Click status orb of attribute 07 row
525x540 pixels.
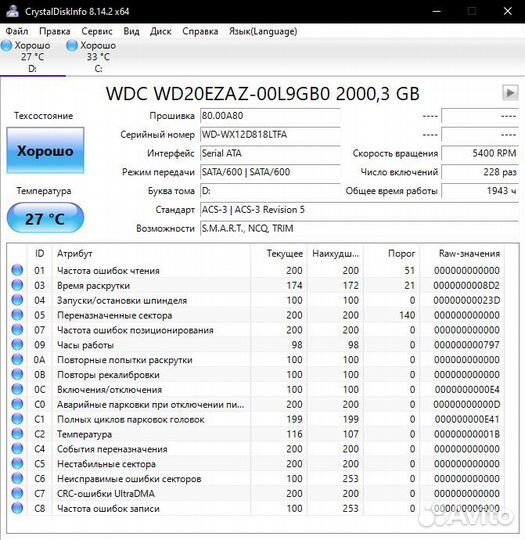pyautogui.click(x=17, y=330)
